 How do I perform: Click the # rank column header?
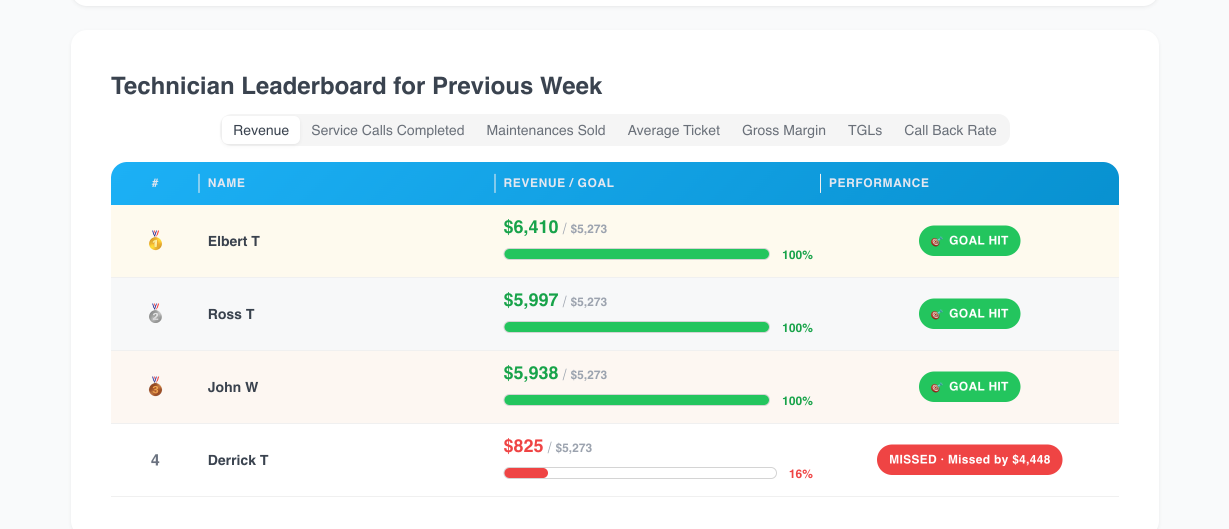[155, 183]
